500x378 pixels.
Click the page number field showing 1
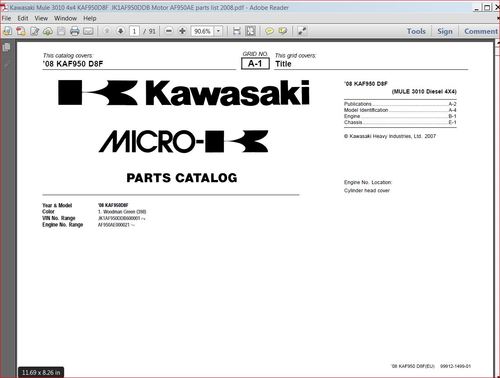[x=134, y=31]
